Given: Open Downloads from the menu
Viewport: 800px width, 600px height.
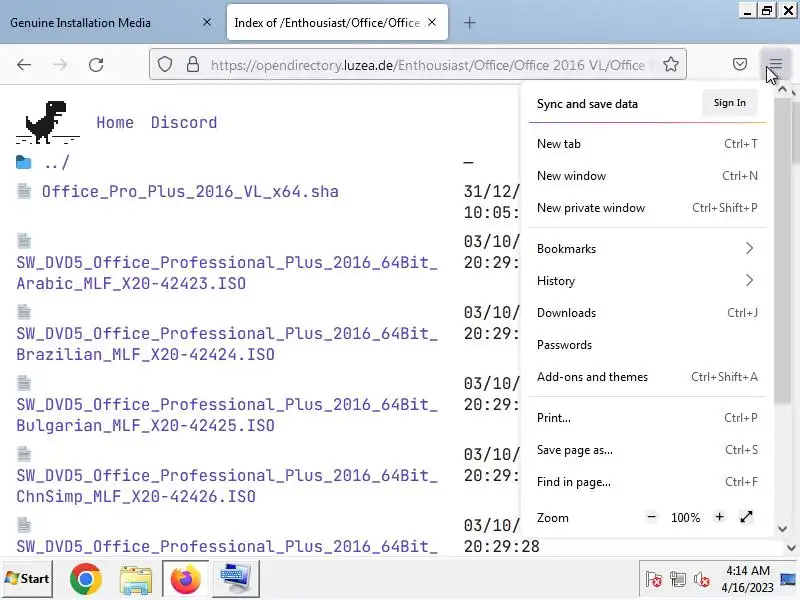Looking at the screenshot, I should point(647,313).
